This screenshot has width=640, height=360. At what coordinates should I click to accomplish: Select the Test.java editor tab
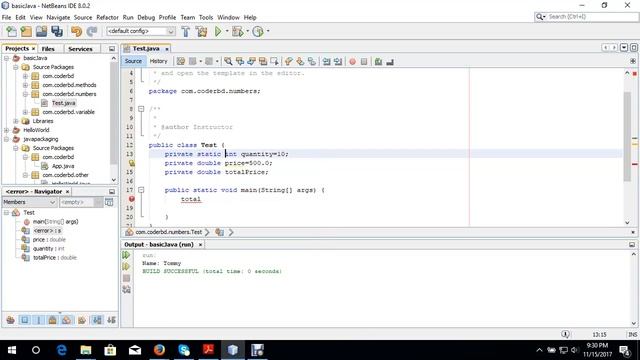pyautogui.click(x=146, y=49)
